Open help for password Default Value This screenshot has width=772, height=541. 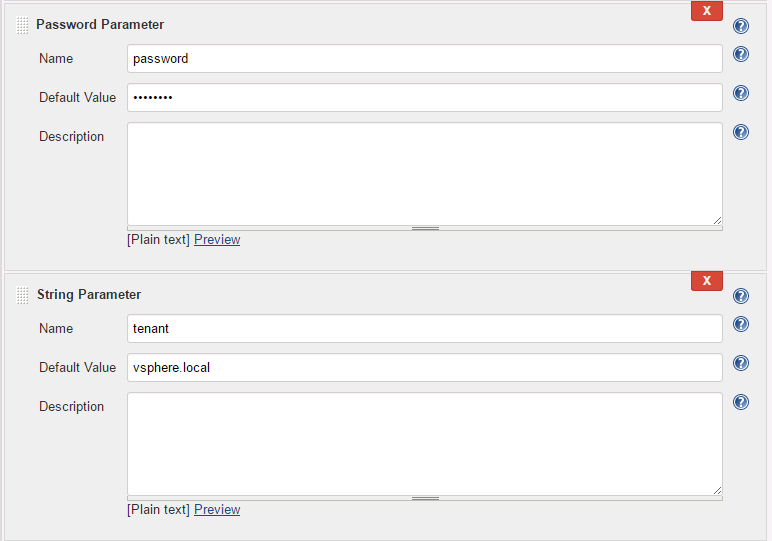pyautogui.click(x=741, y=93)
